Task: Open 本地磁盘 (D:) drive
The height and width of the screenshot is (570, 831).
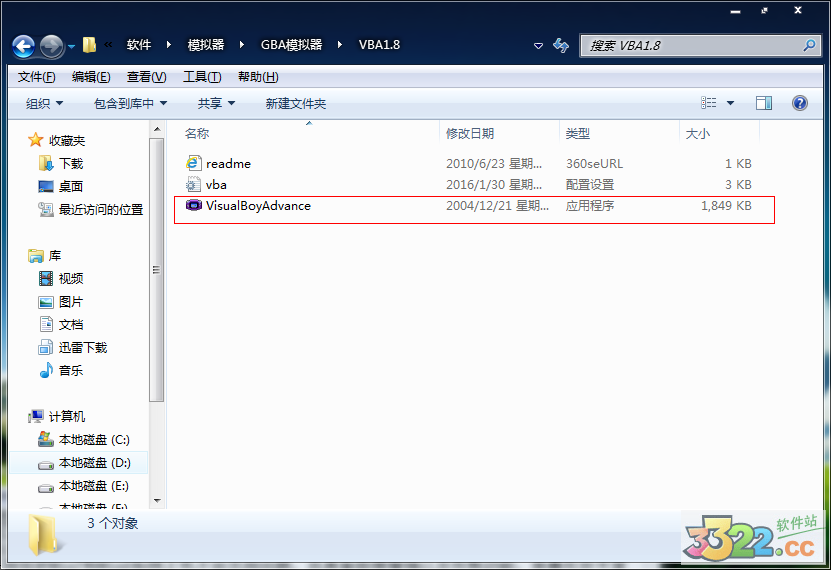Action: [94, 463]
